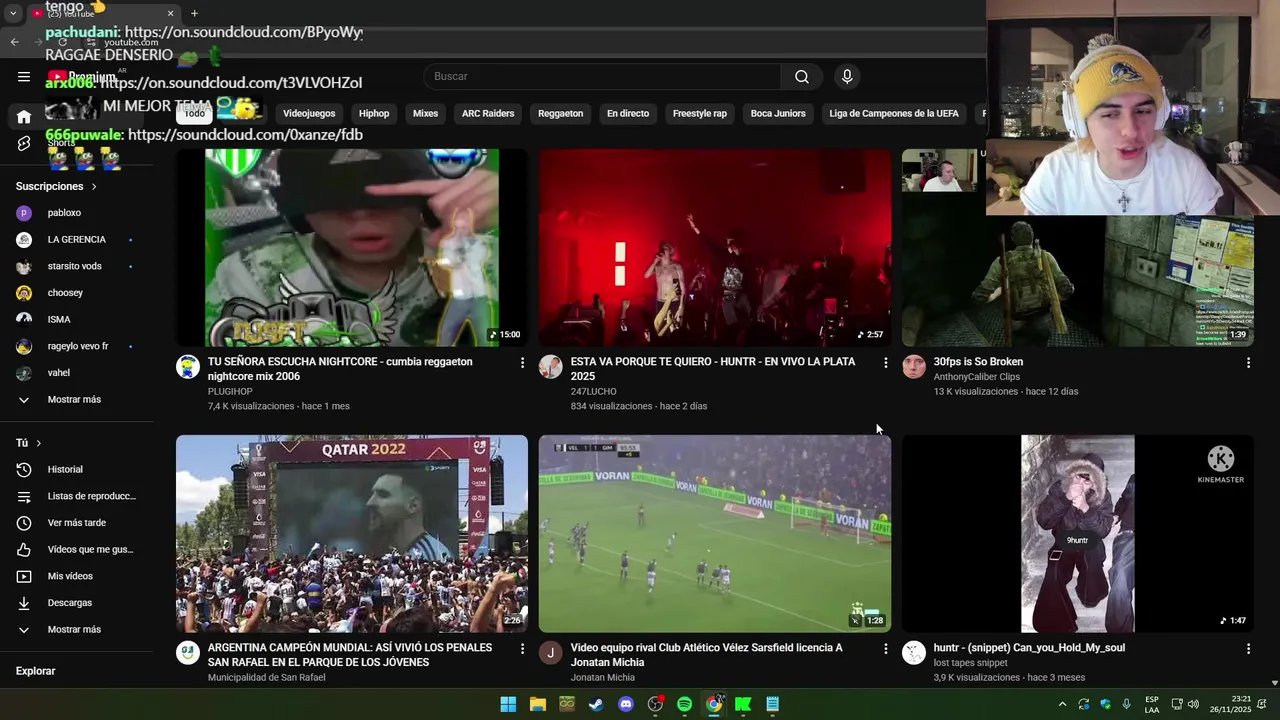Click the Explorar sidebar heading

[x=36, y=671]
